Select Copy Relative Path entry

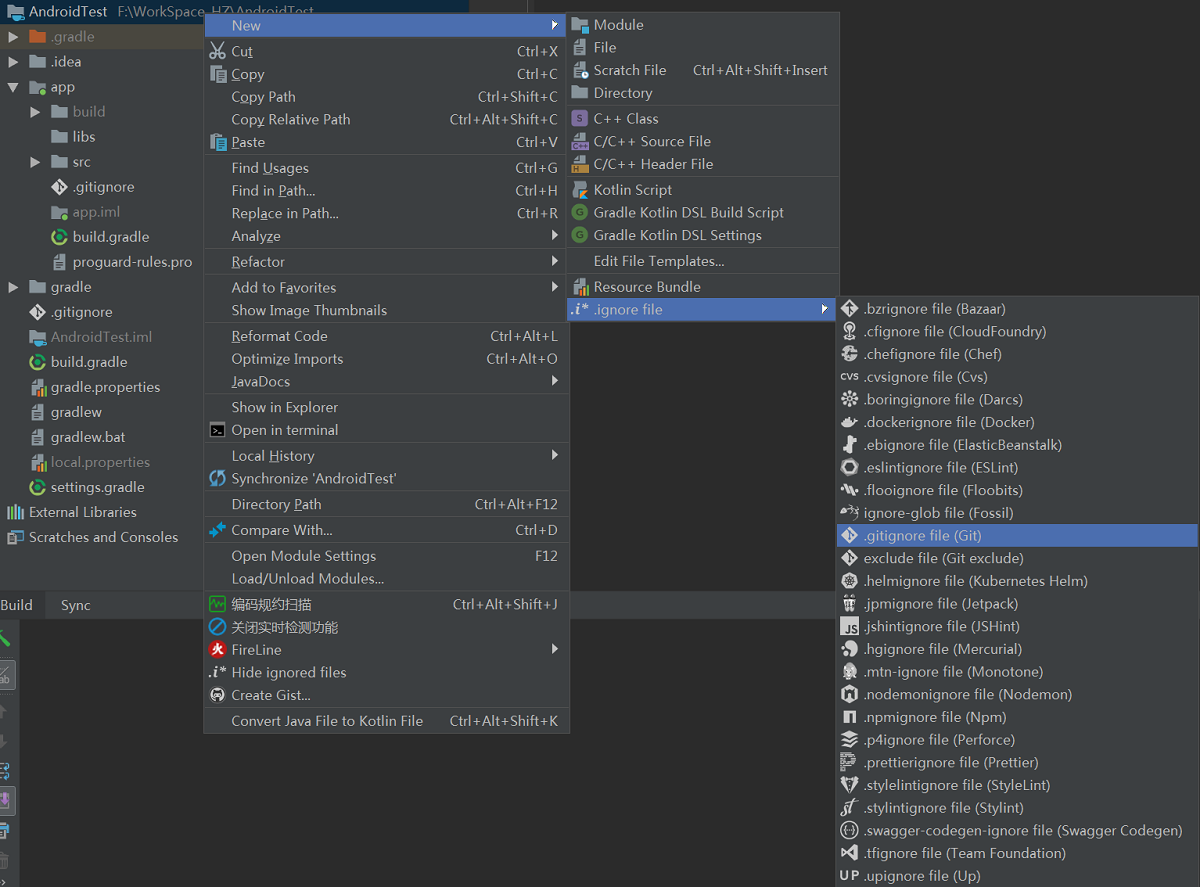click(x=386, y=119)
